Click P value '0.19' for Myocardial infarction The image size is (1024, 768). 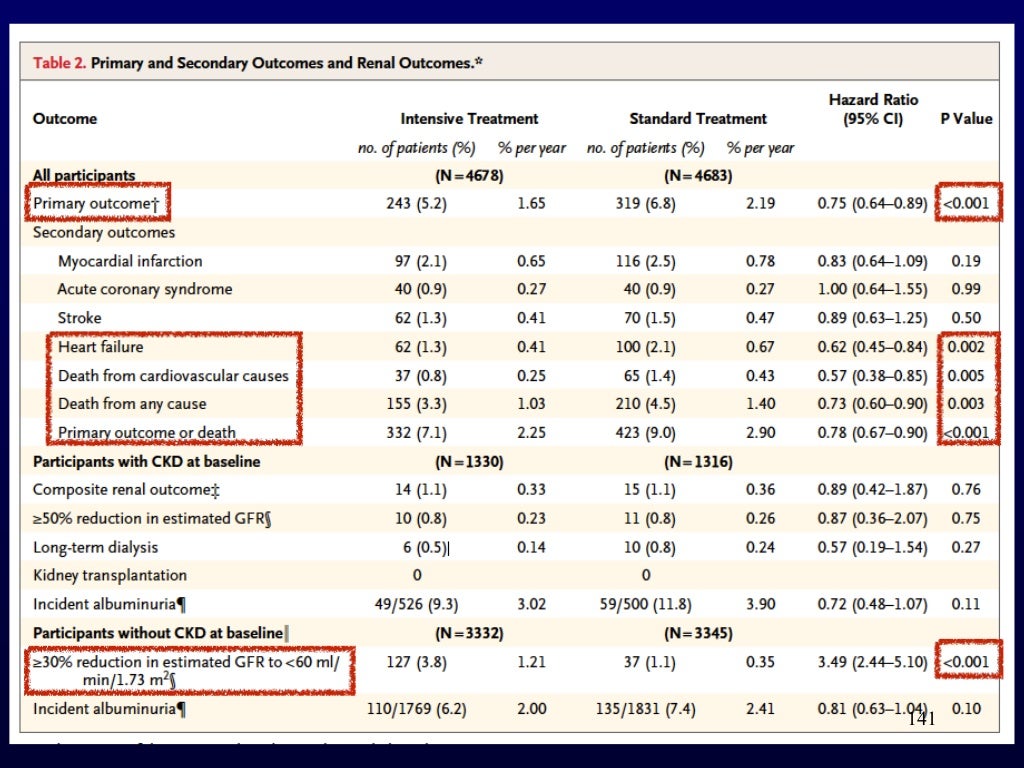pos(965,261)
